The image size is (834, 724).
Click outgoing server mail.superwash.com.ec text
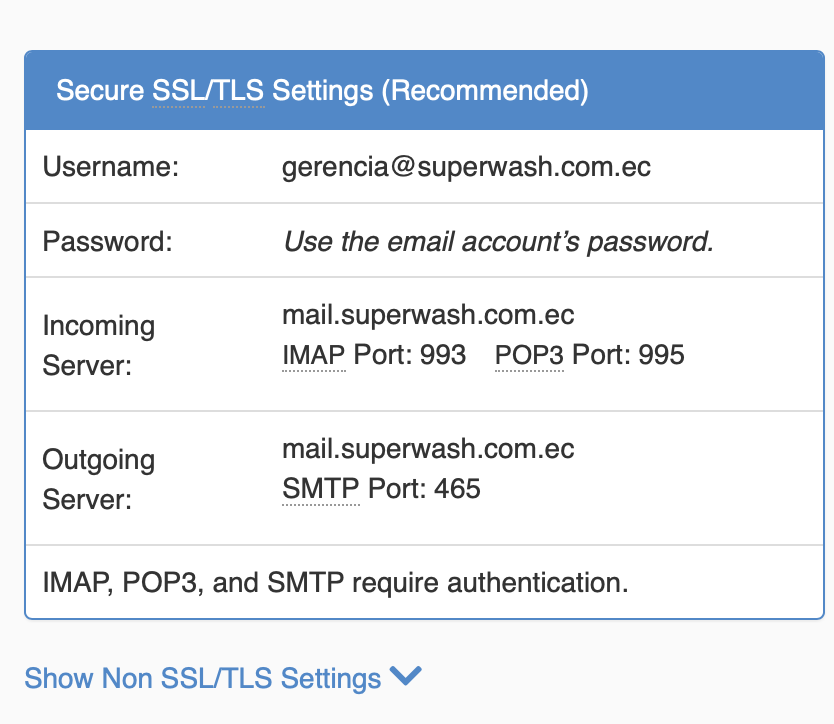[428, 449]
